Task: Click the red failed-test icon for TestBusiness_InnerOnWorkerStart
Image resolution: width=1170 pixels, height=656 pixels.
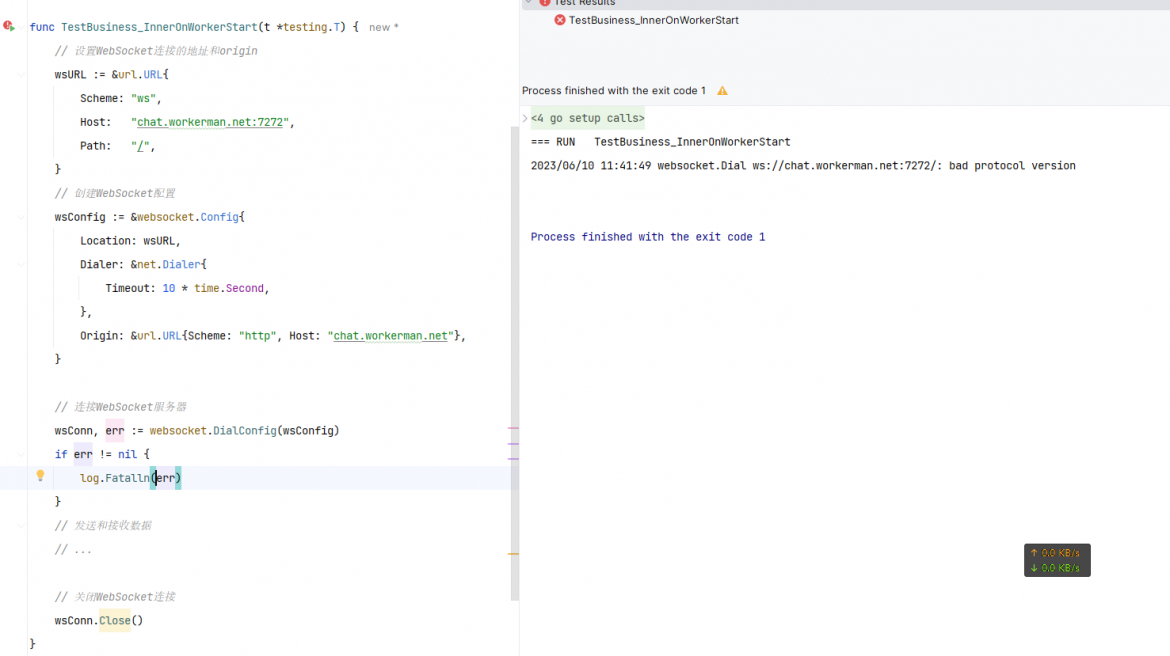Action: (560, 20)
